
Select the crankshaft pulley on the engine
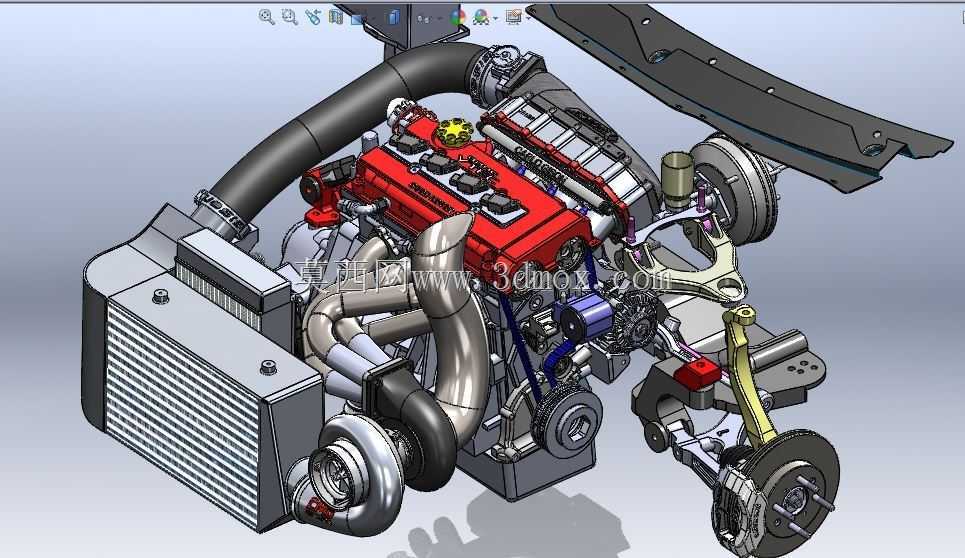566,422
